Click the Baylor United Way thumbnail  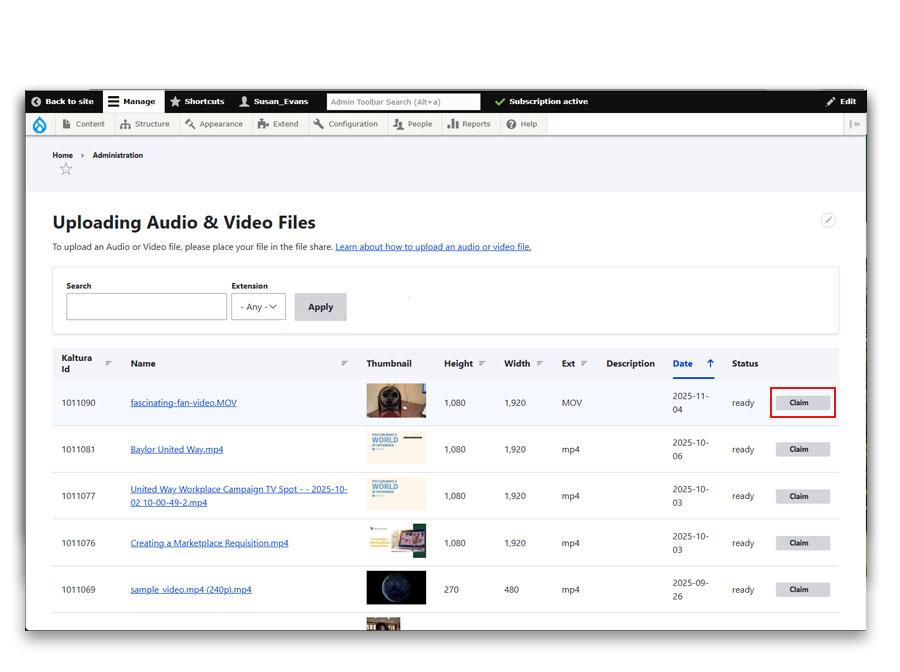point(396,447)
